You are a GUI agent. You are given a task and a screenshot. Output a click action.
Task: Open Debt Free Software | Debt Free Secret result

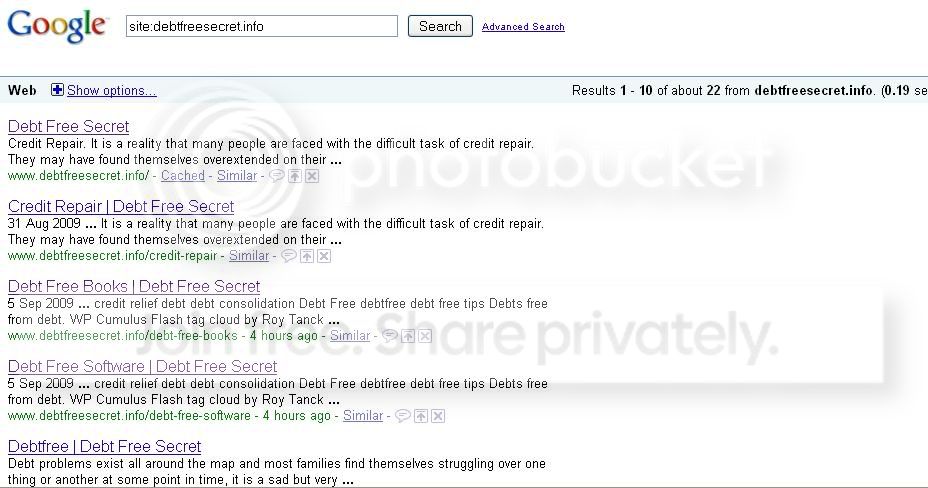[143, 366]
